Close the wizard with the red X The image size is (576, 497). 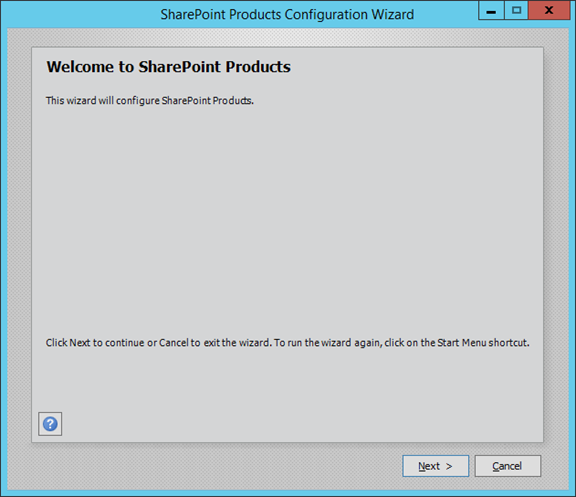pos(549,10)
